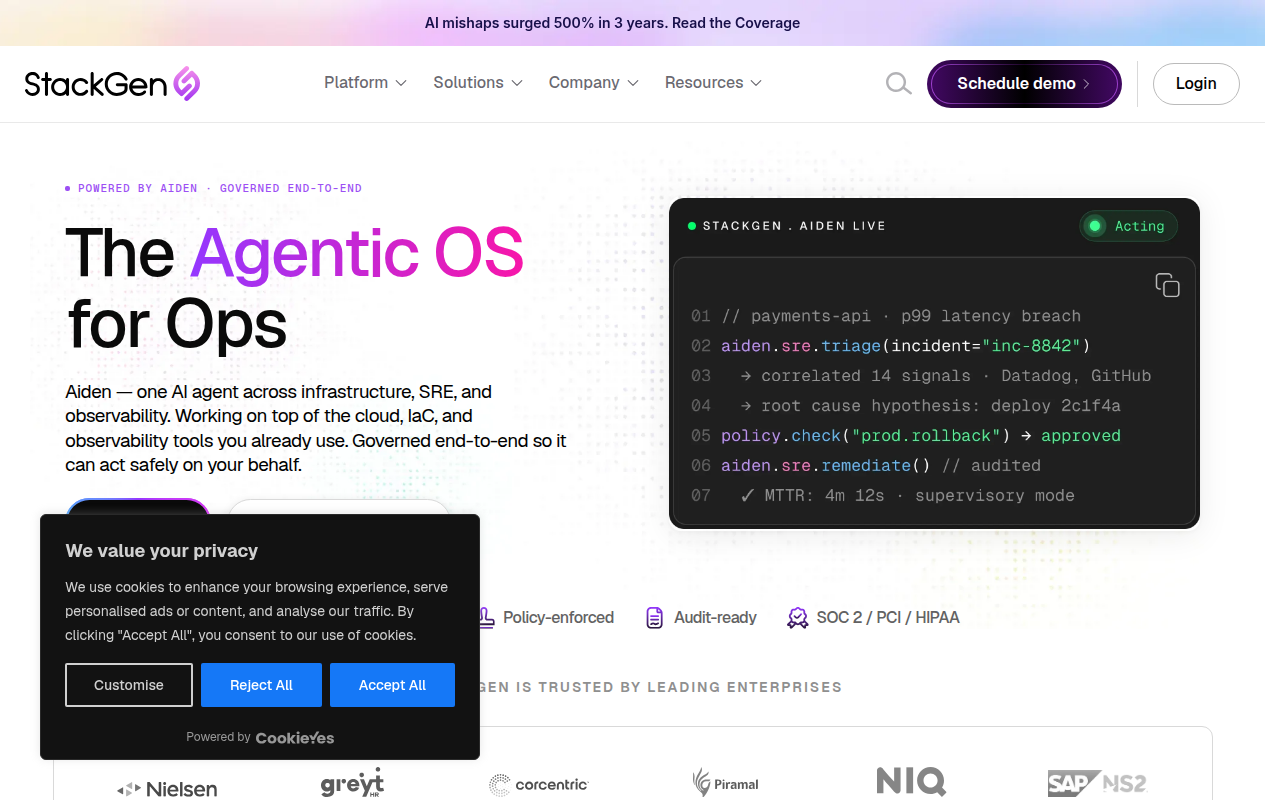Image resolution: width=1280 pixels, height=800 pixels.
Task: Expand the Solutions menu
Action: [x=478, y=83]
